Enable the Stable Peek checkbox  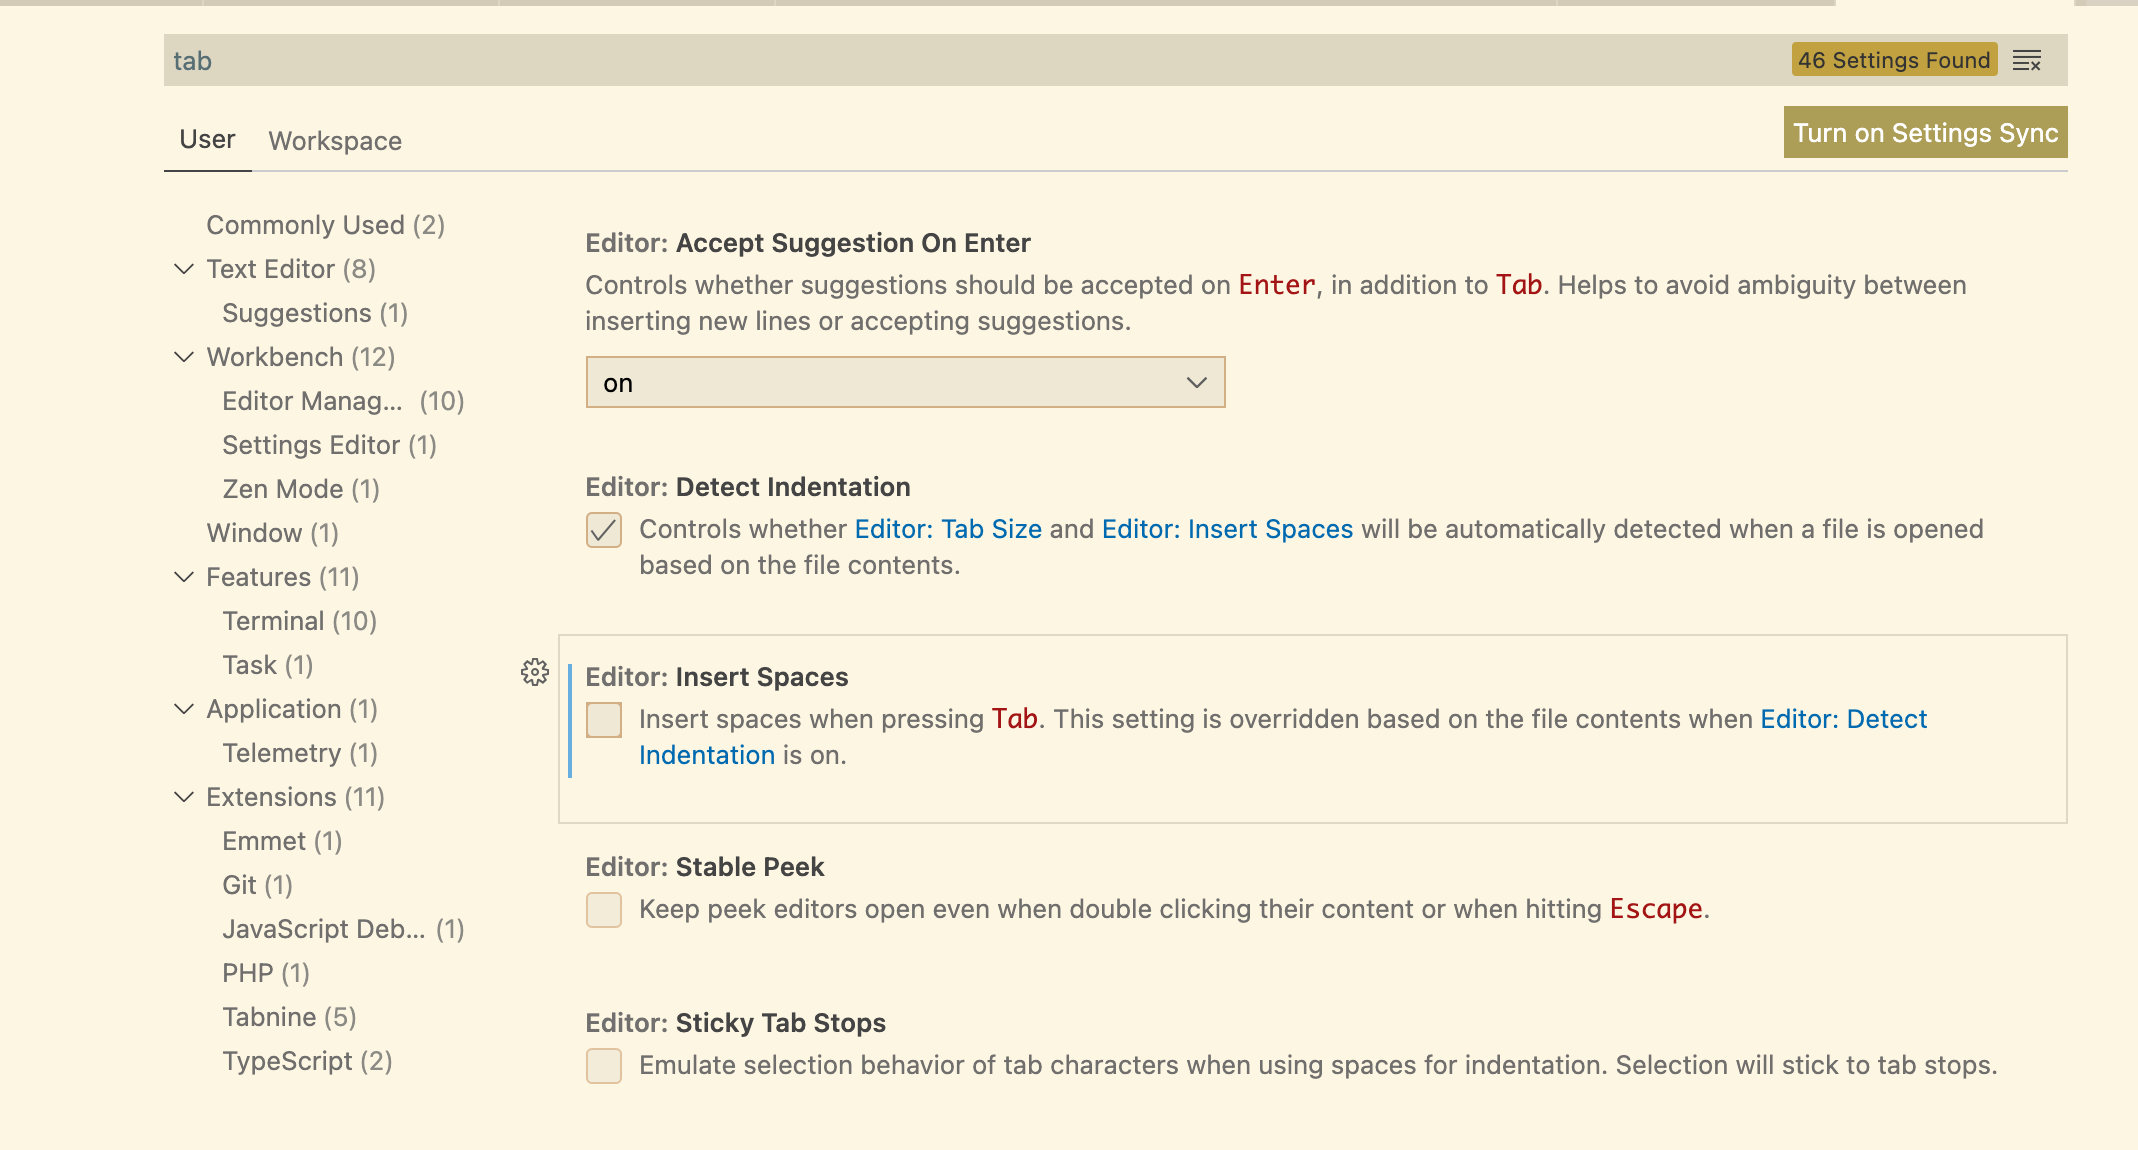coord(604,910)
